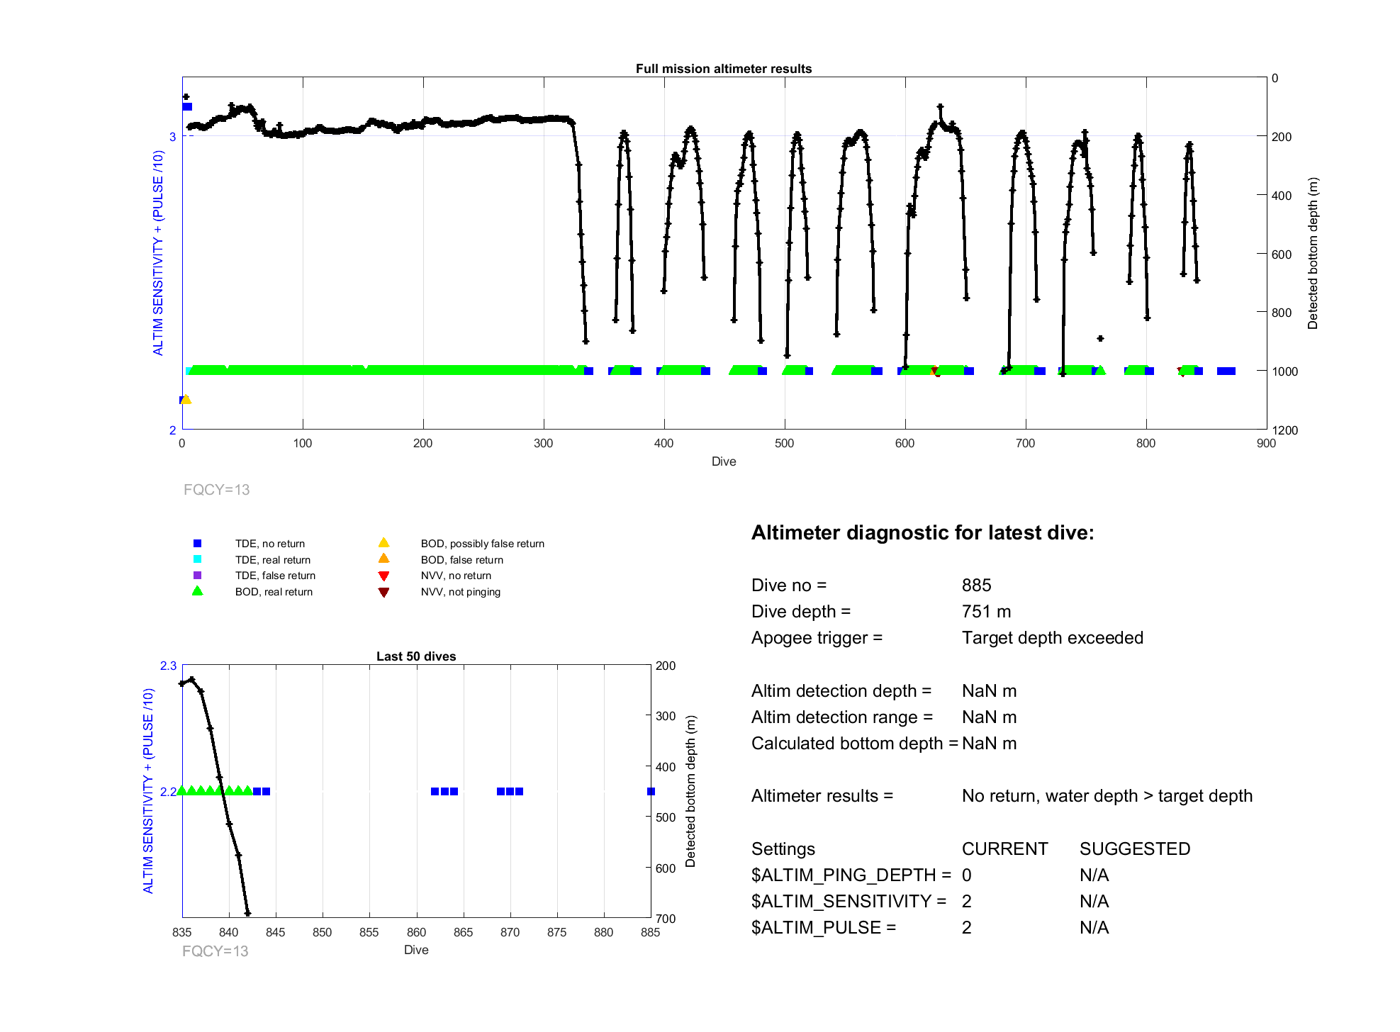Click the cyan square TDE real return legend marker
The height and width of the screenshot is (1032, 1400).
197,560
